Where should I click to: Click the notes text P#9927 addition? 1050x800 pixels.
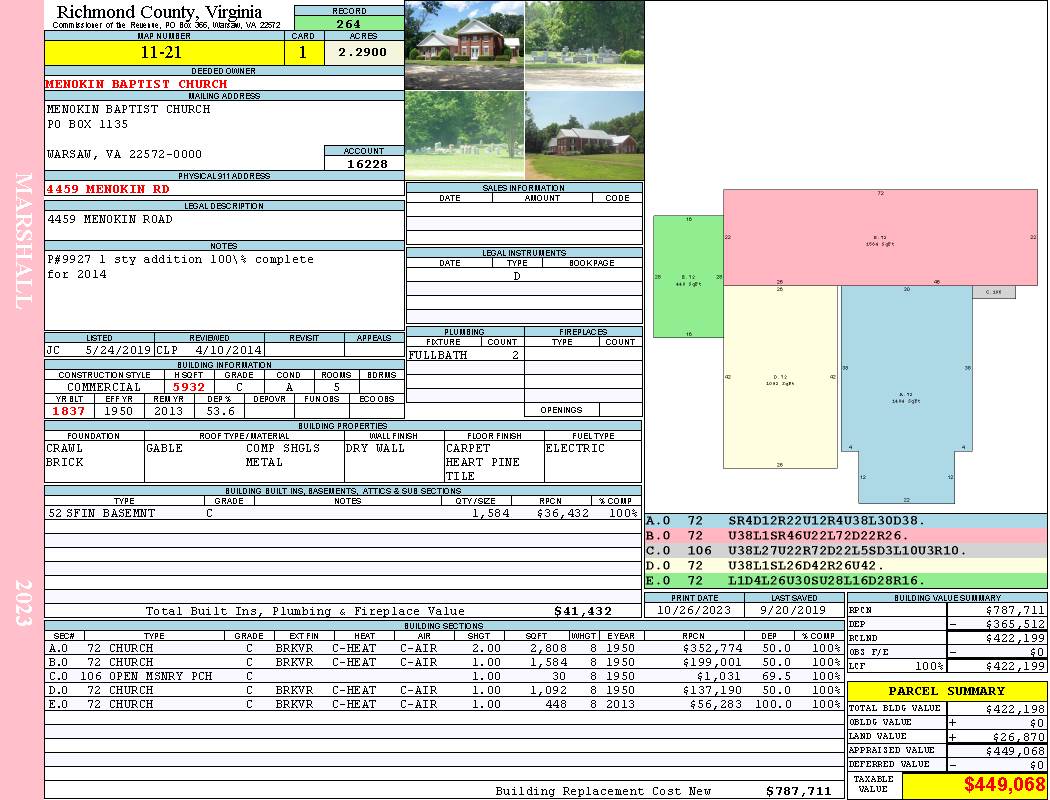click(180, 266)
